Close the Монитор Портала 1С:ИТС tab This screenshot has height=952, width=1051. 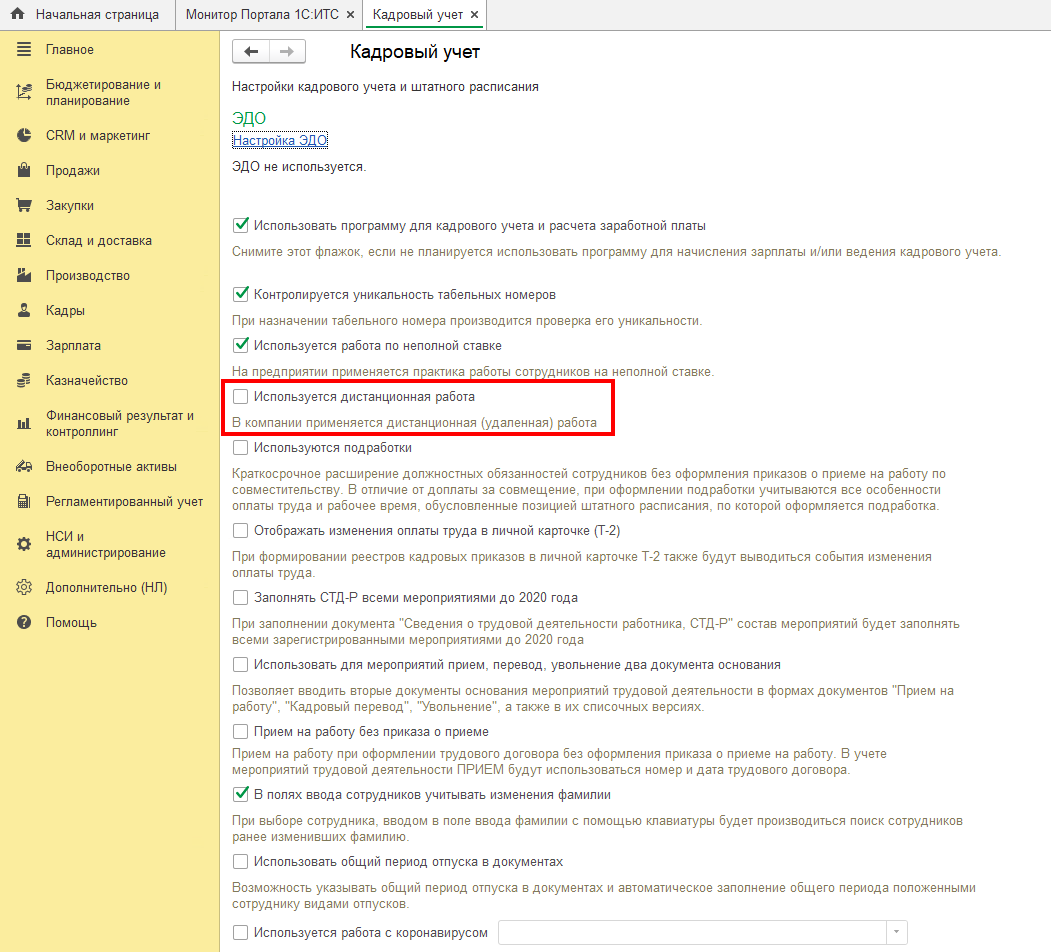coord(350,15)
